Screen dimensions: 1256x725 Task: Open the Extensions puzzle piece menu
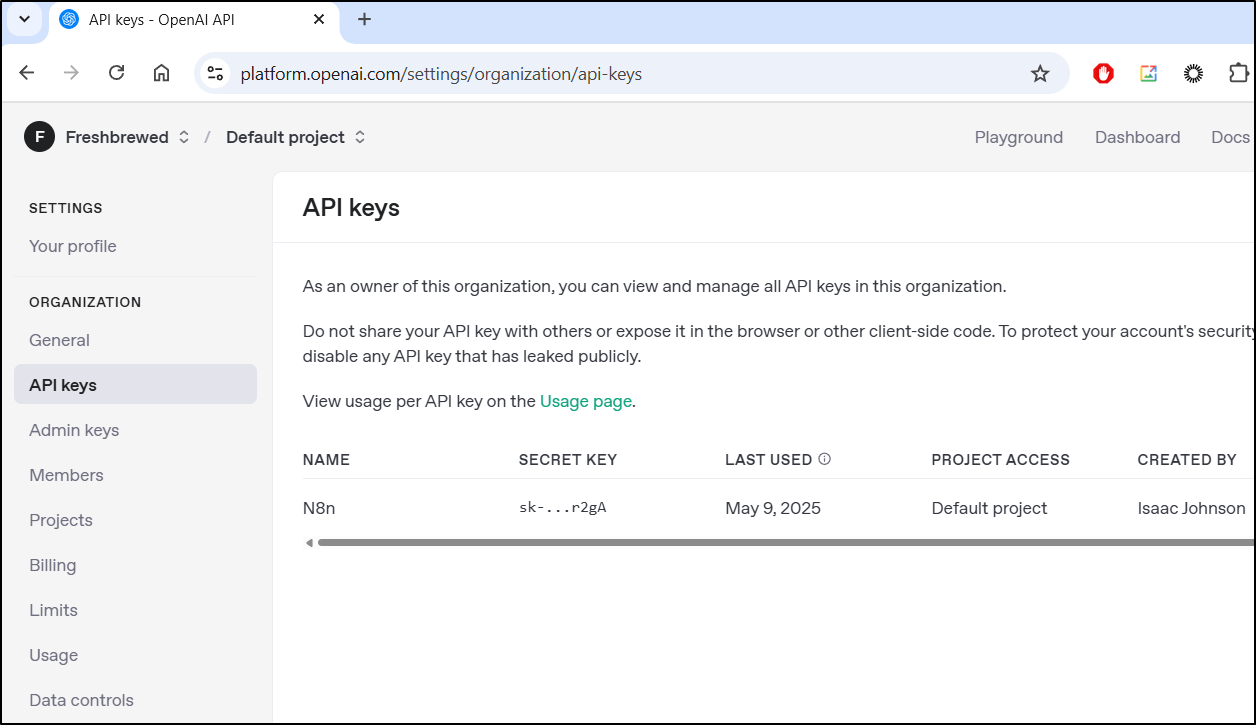[x=1238, y=73]
